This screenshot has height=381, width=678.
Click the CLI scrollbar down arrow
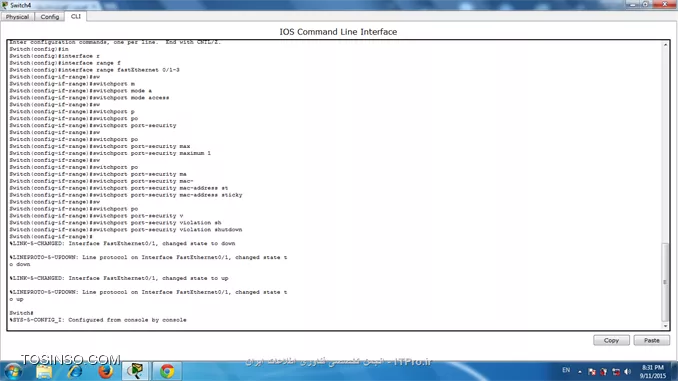pyautogui.click(x=665, y=326)
